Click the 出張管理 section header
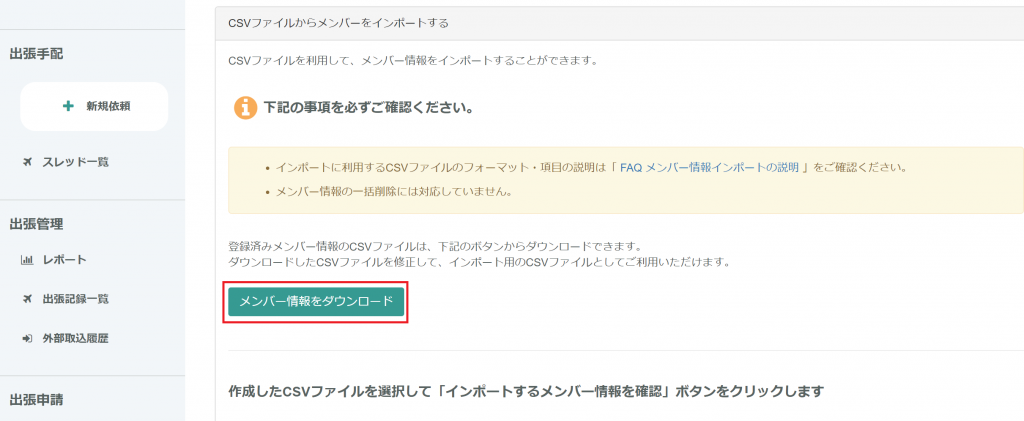This screenshot has width=1024, height=421. click(x=36, y=224)
